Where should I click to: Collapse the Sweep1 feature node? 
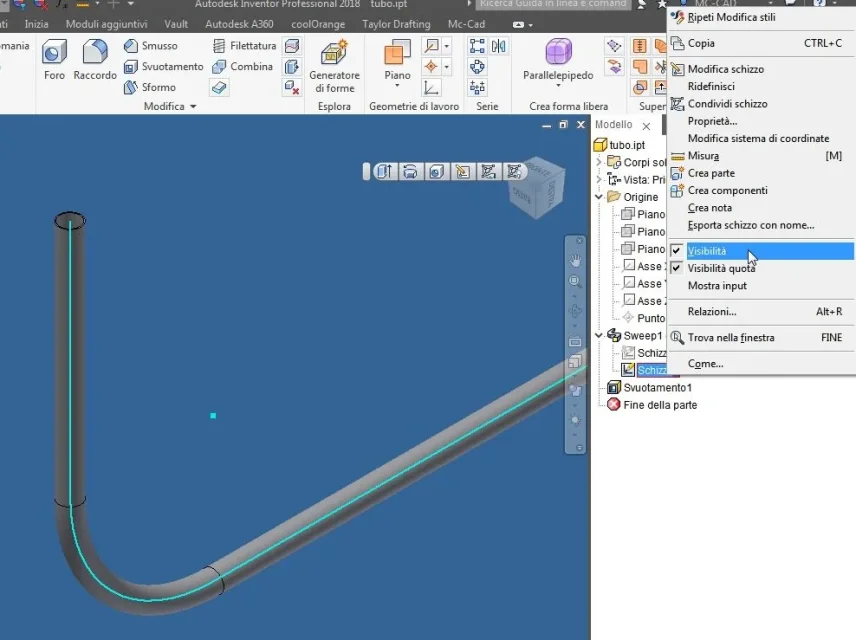point(599,335)
